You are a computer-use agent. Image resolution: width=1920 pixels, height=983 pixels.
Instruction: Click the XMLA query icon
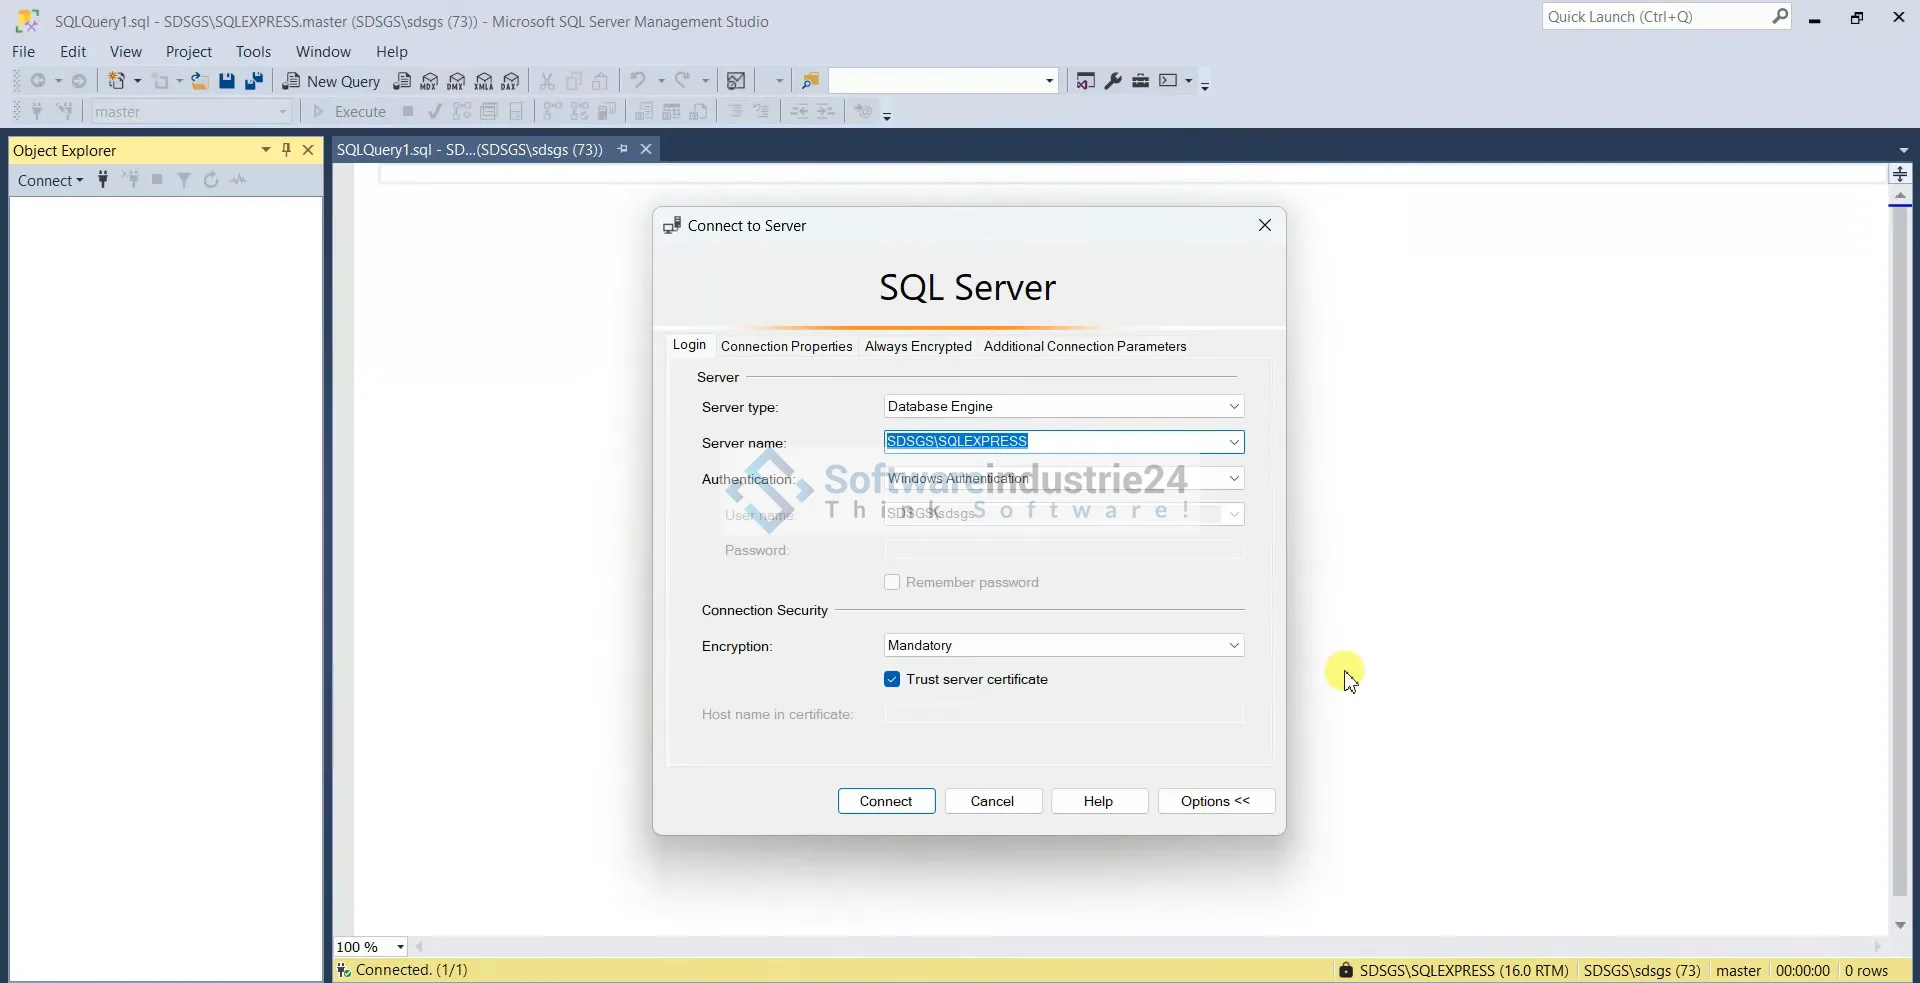point(484,81)
